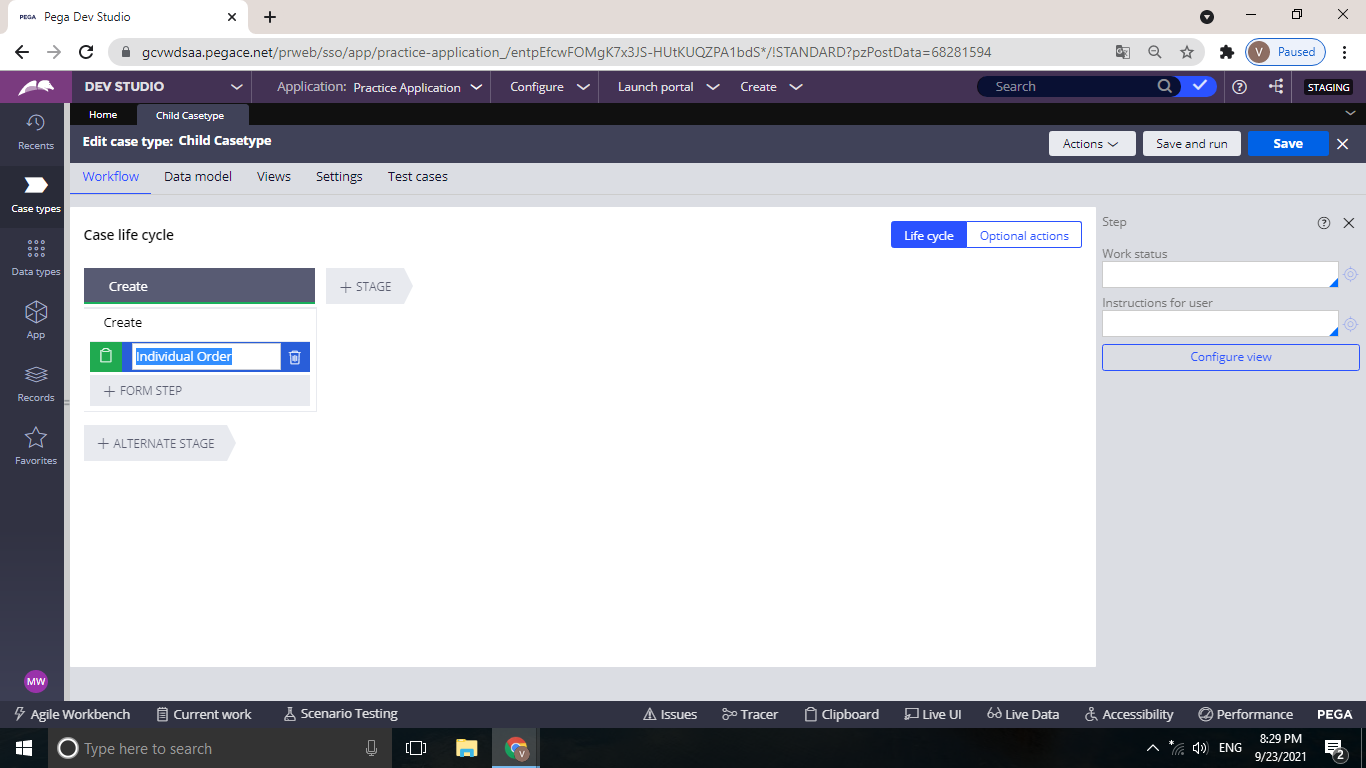Click Save and run button
This screenshot has height=768, width=1366.
click(1192, 144)
